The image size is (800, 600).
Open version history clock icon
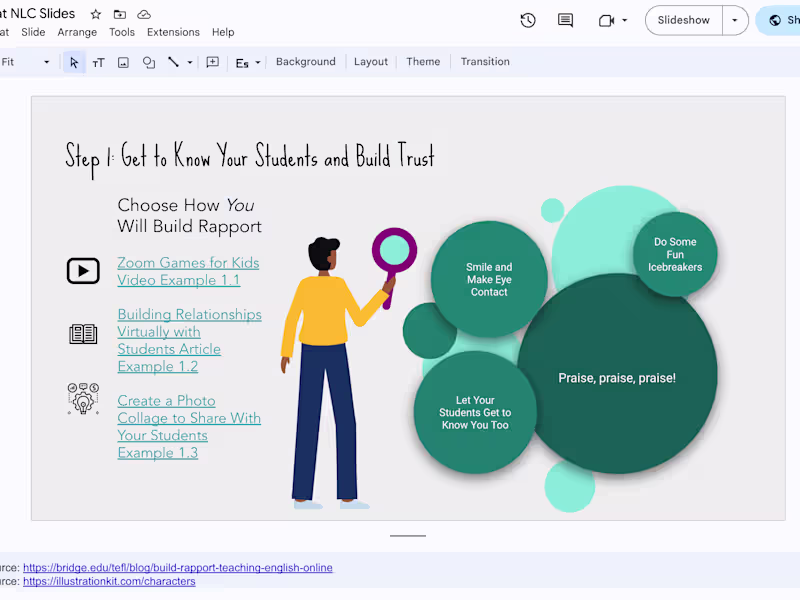pos(528,20)
